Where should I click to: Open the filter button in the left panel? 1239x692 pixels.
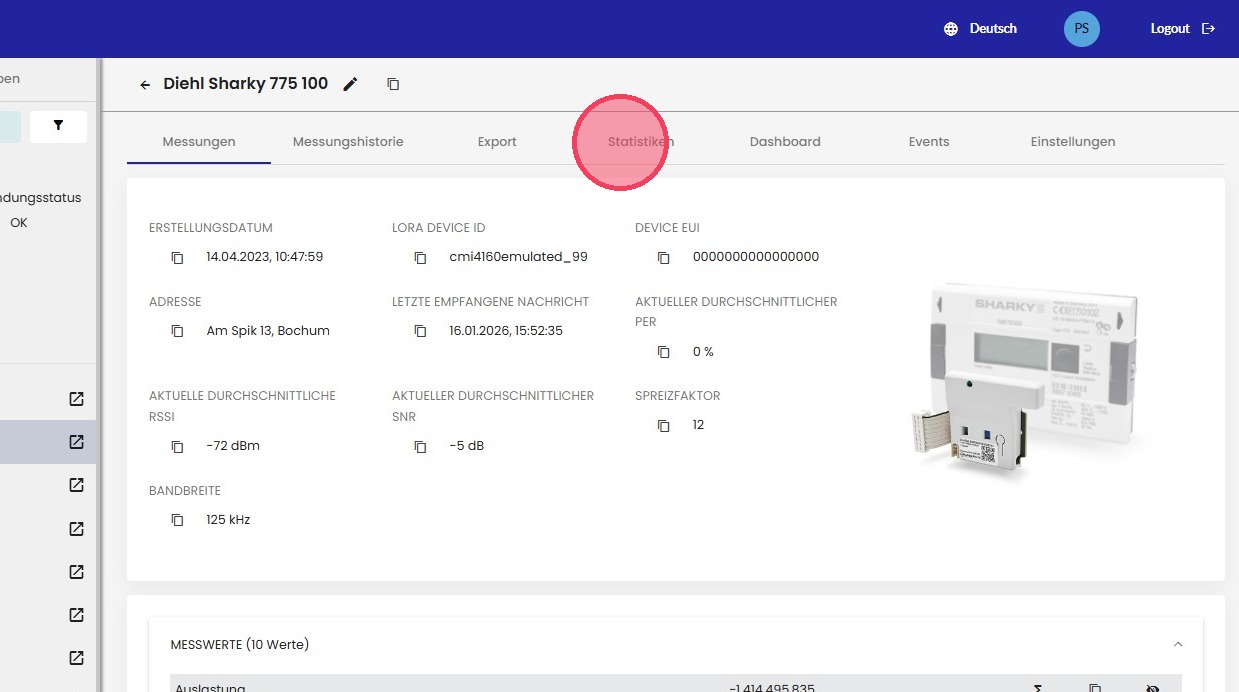pyautogui.click(x=58, y=126)
